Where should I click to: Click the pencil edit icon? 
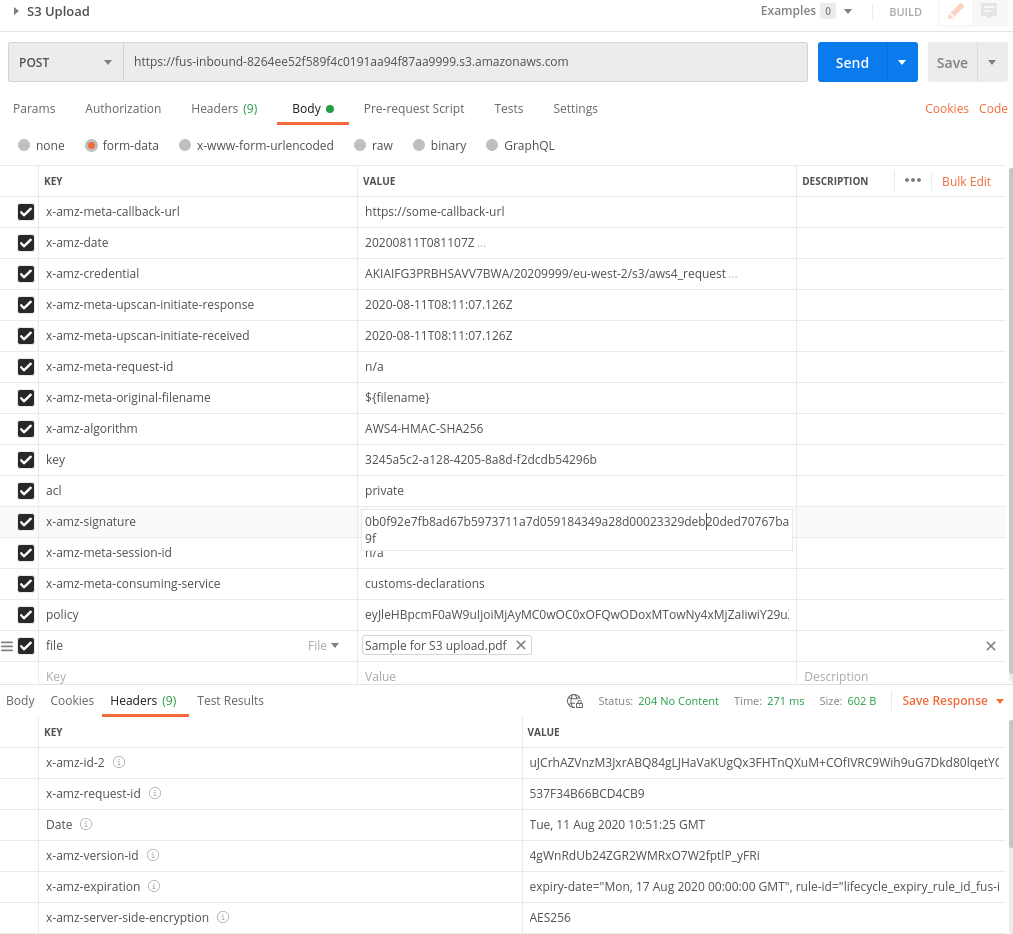(956, 11)
